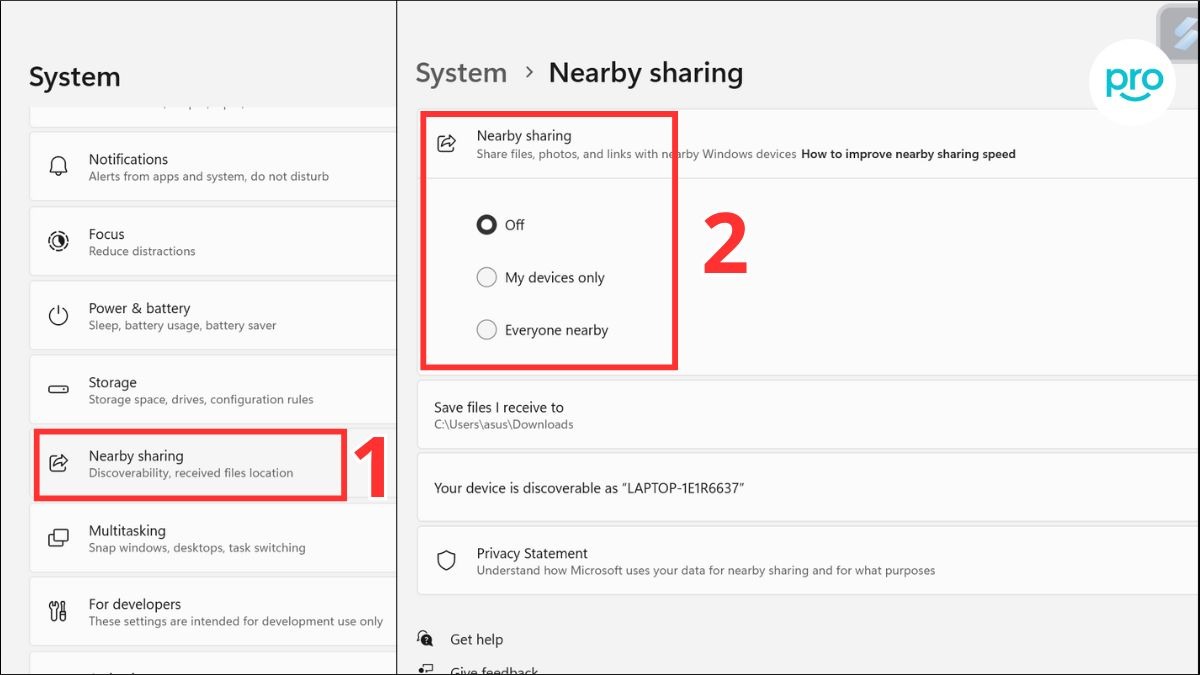Click the C:\Users\asus\Downloads path text
This screenshot has height=675, width=1200.
[x=504, y=424]
